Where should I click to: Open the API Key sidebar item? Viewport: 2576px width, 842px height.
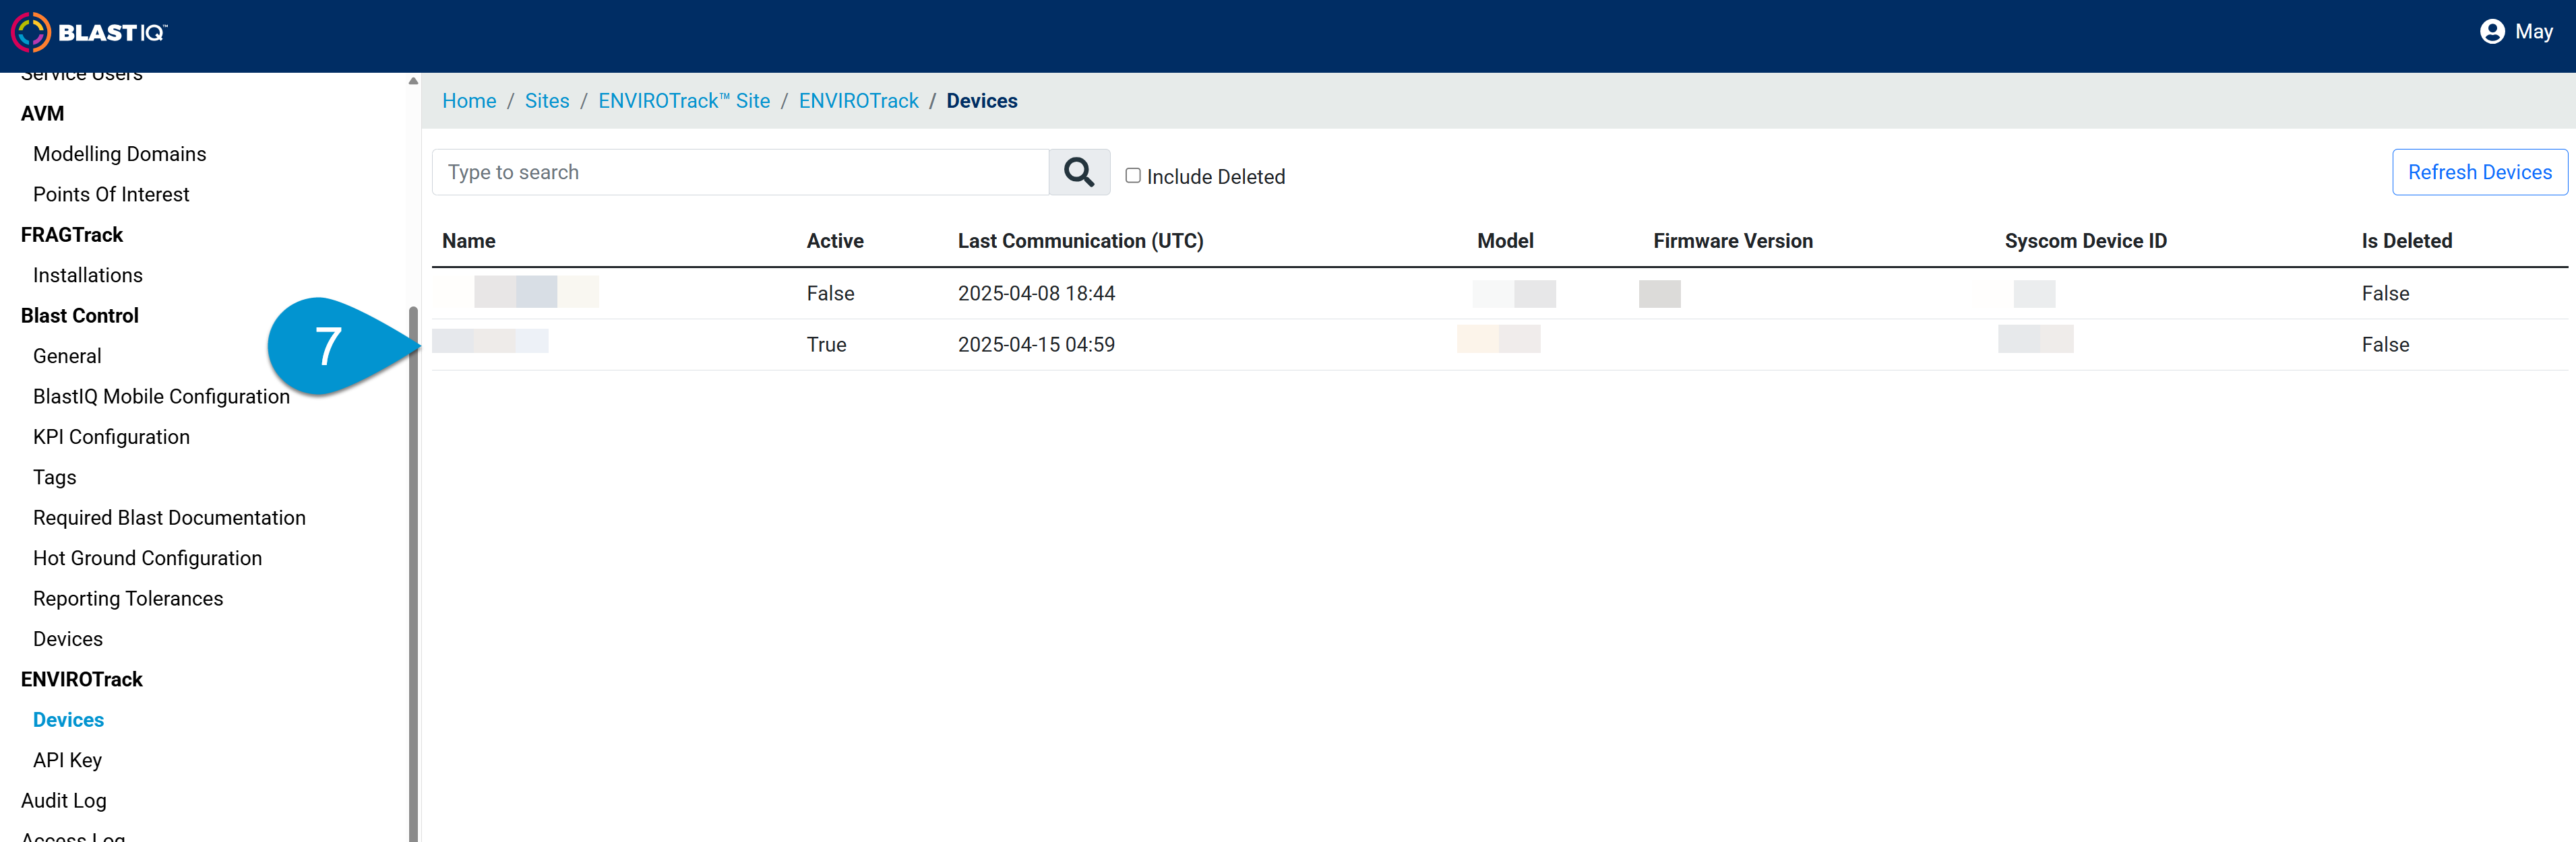point(67,760)
